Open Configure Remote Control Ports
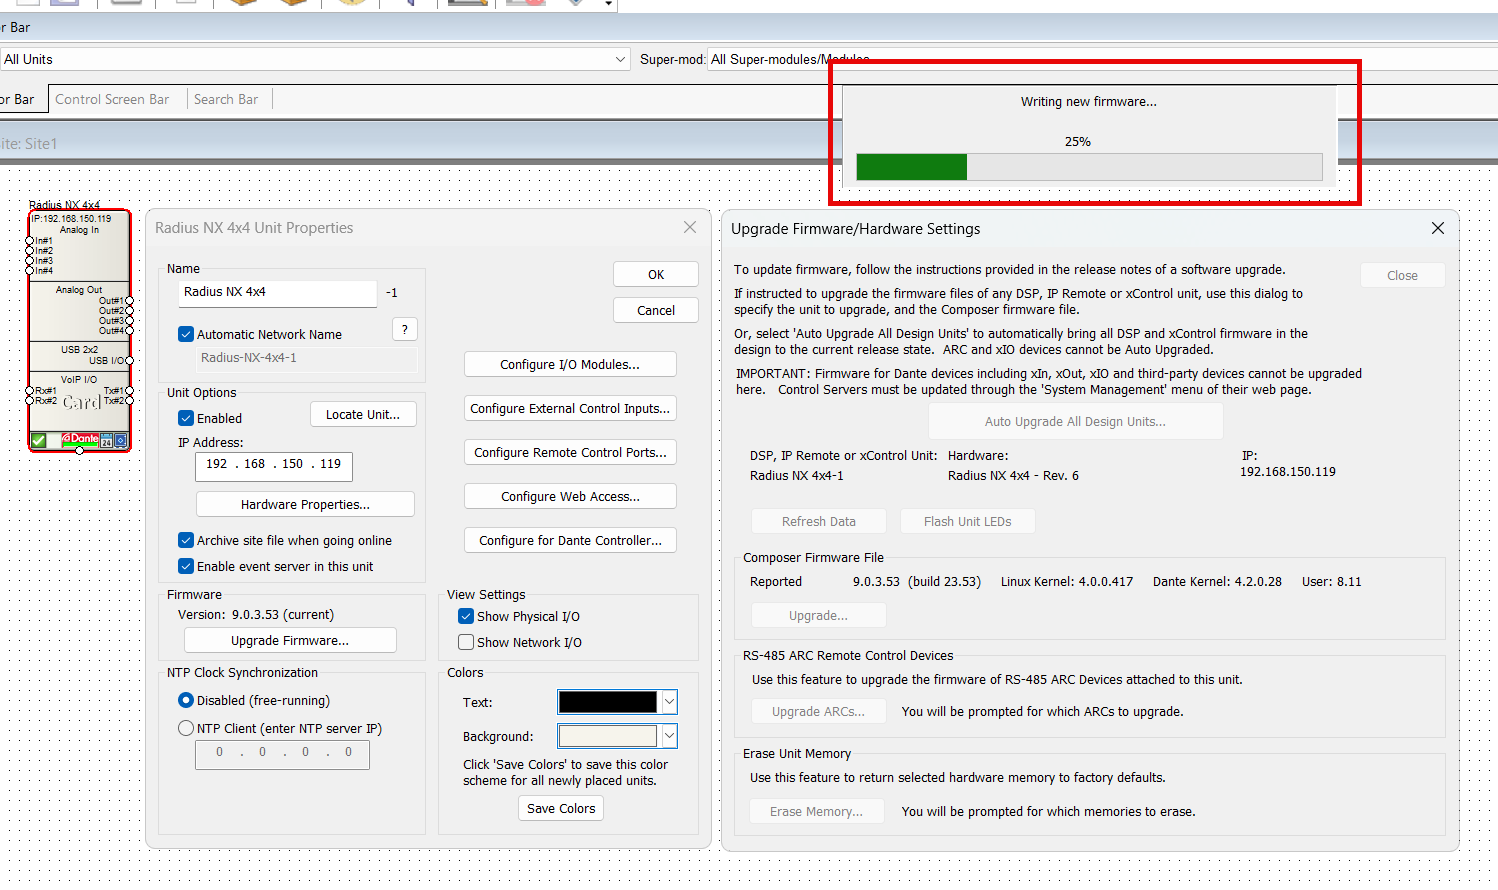The height and width of the screenshot is (890, 1498). click(570, 452)
